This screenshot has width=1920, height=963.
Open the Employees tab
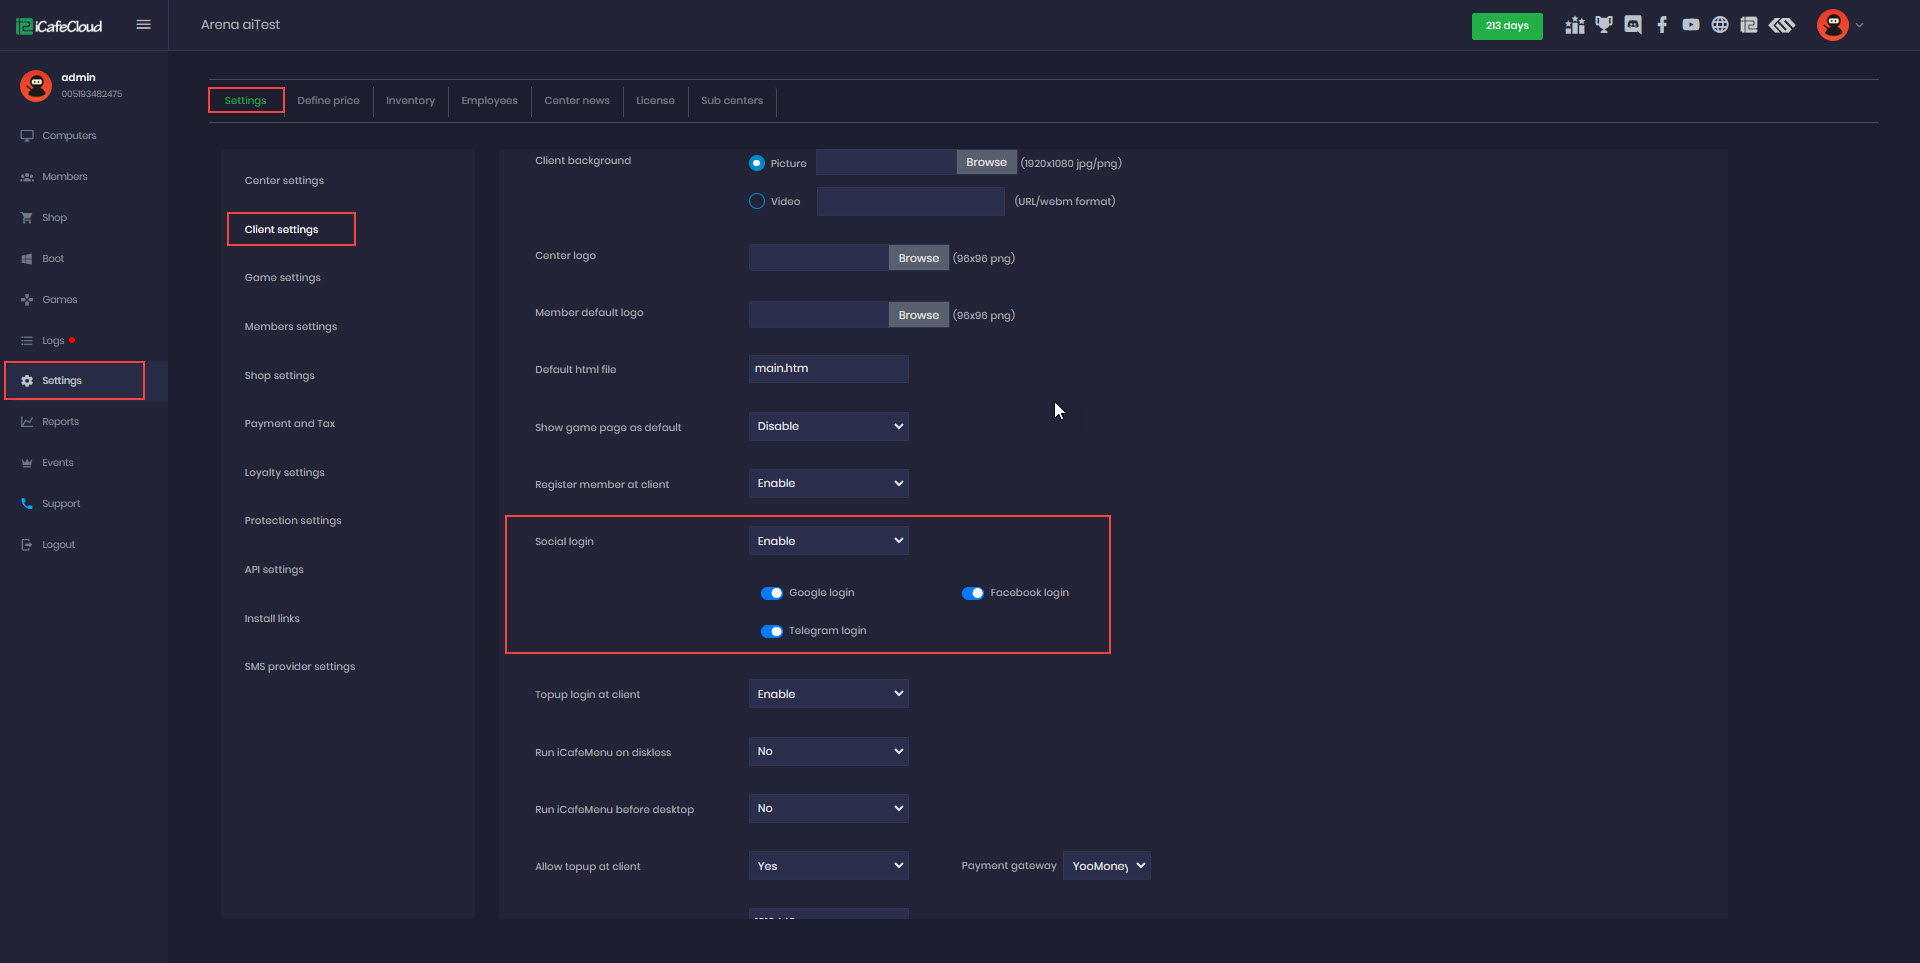point(489,101)
